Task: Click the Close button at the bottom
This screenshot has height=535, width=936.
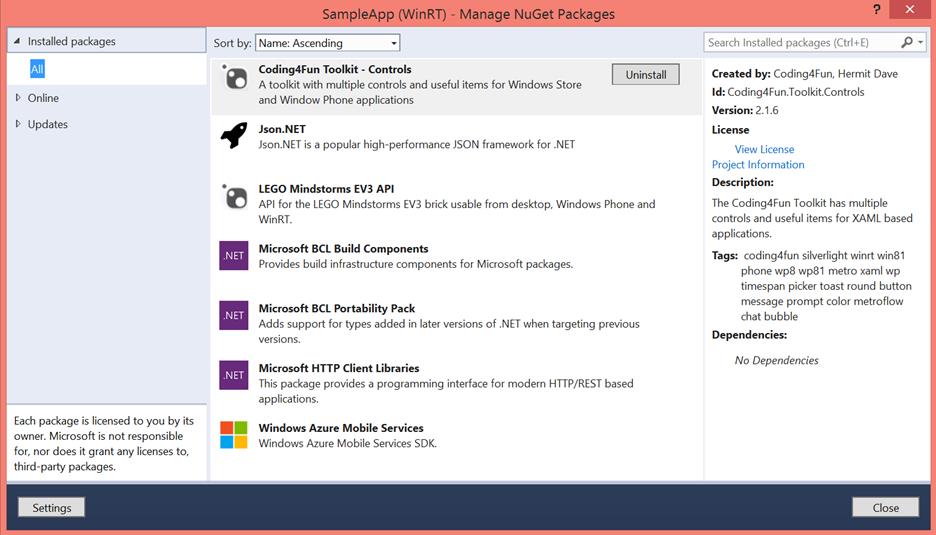Action: point(885,508)
